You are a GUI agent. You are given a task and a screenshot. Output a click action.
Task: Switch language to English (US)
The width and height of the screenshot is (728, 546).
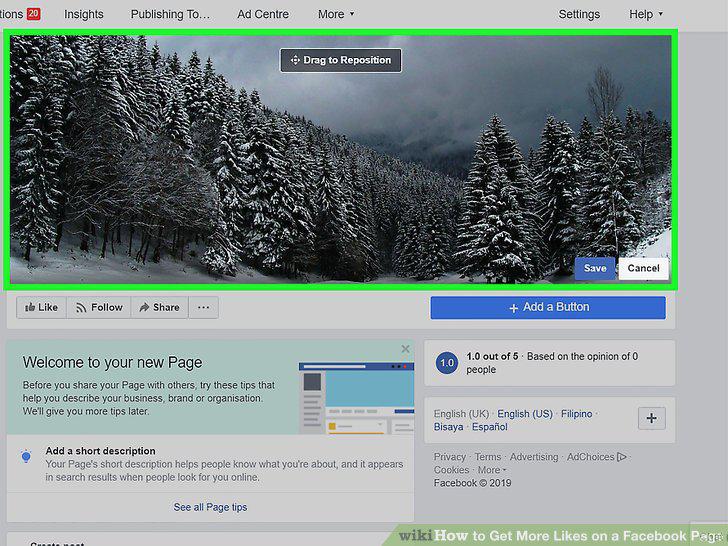click(x=525, y=414)
